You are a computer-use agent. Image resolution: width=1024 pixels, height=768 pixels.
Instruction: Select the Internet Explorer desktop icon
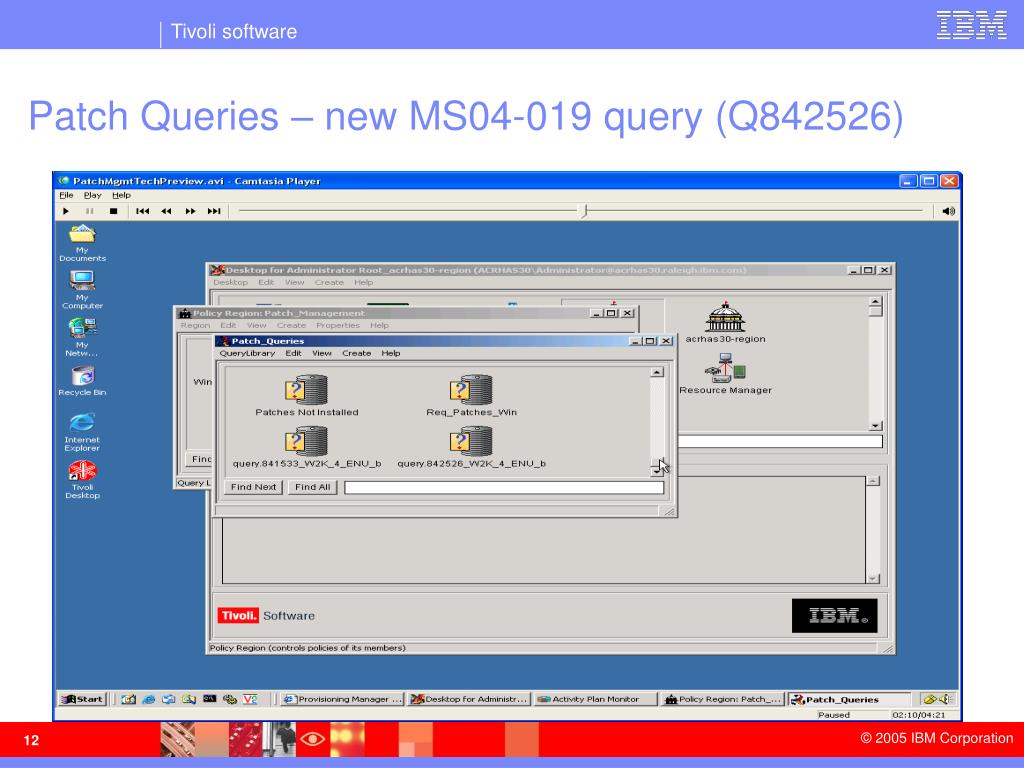tap(82, 423)
